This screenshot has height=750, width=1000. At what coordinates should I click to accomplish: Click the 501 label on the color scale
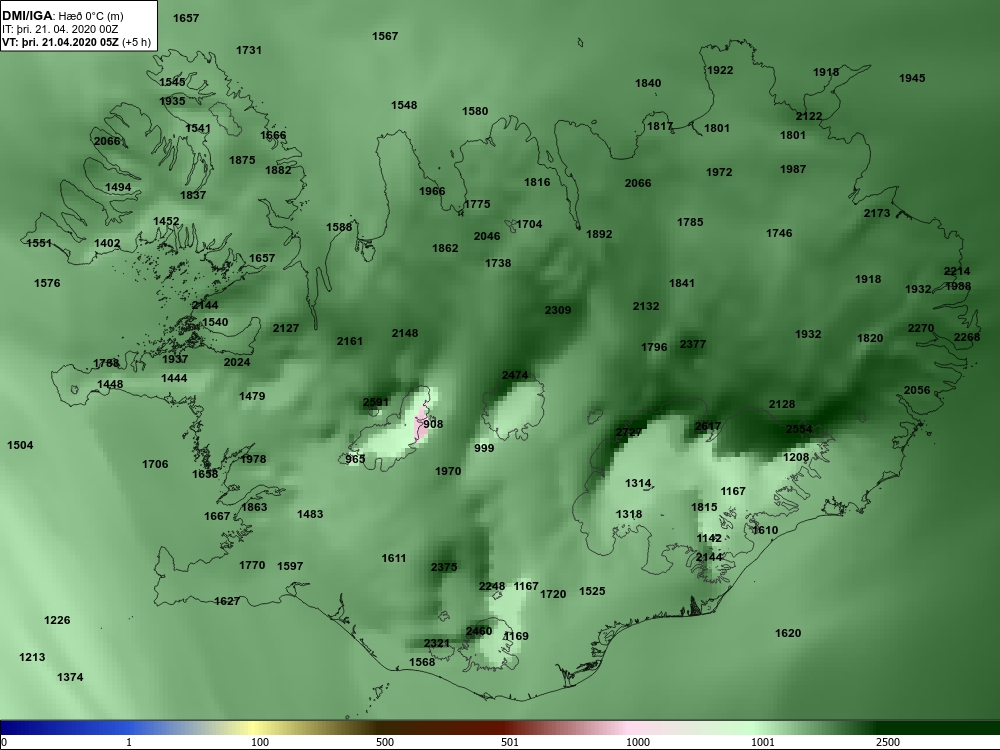coord(510,742)
